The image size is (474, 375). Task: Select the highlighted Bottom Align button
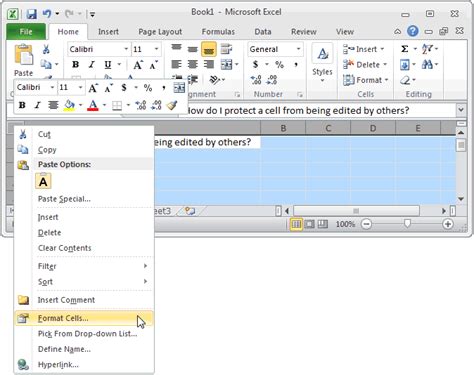(209, 49)
